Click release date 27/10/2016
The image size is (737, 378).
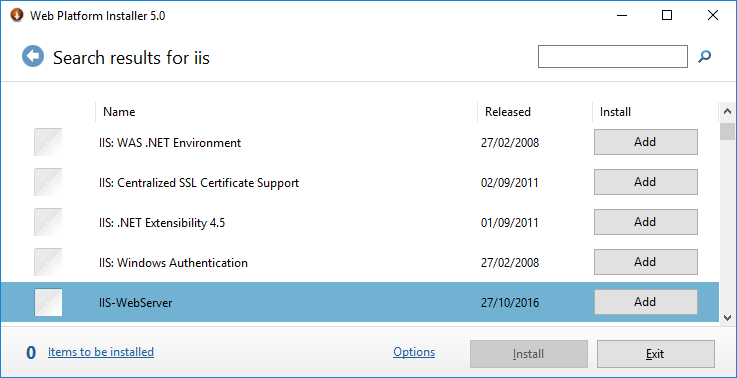tap(510, 303)
